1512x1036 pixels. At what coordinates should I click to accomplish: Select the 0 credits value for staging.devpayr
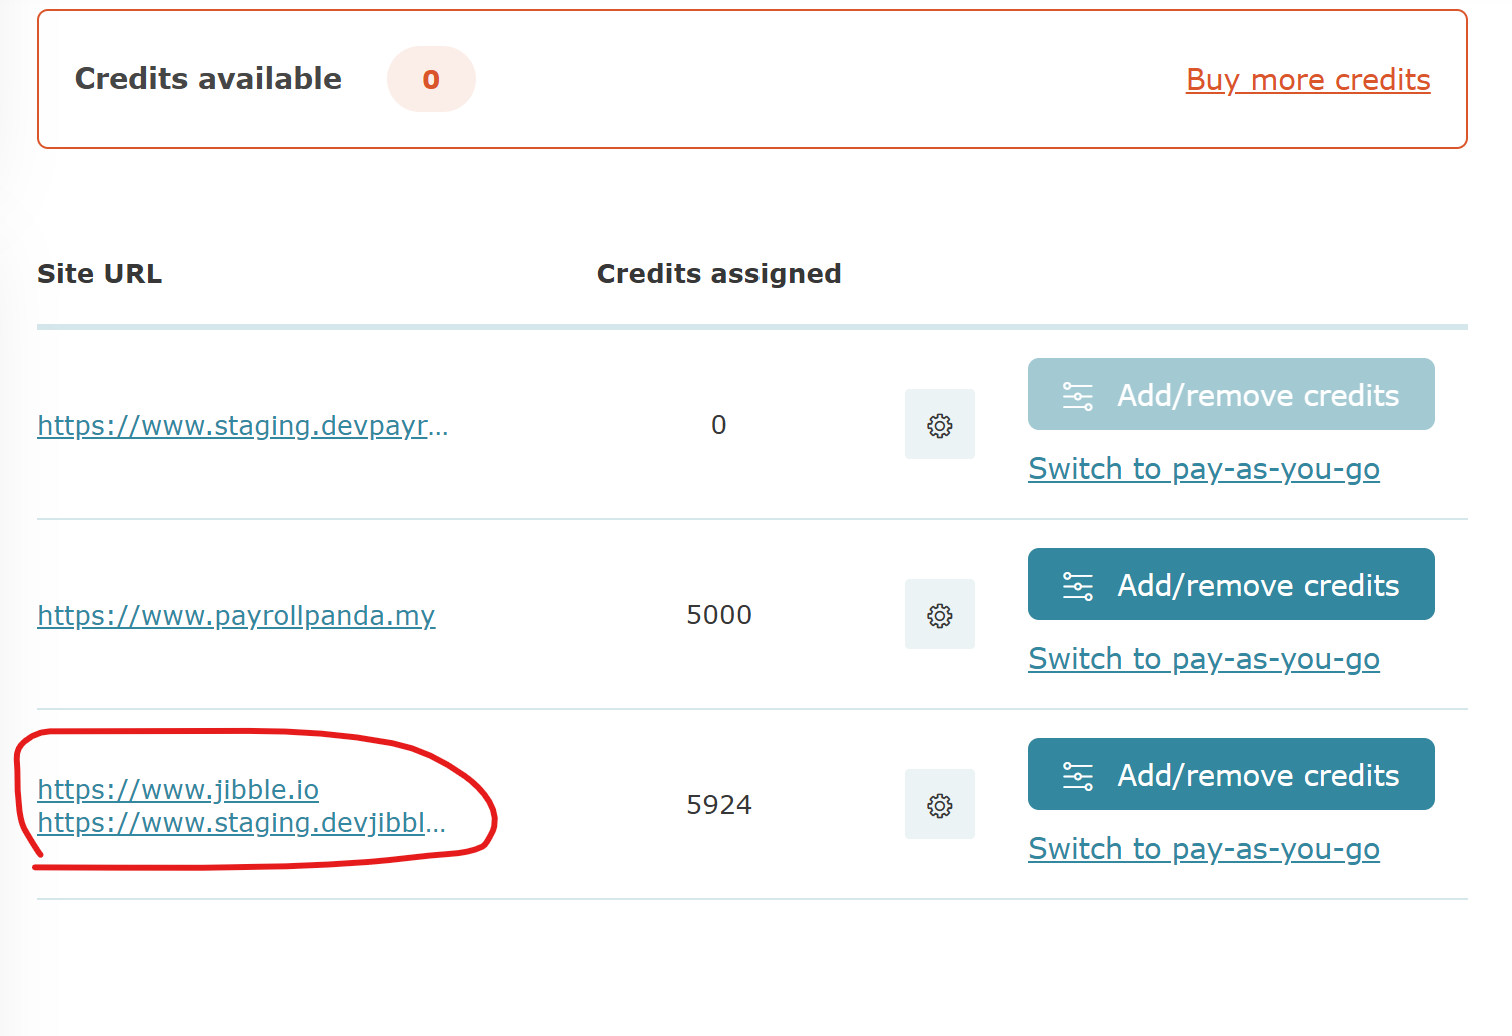718,425
